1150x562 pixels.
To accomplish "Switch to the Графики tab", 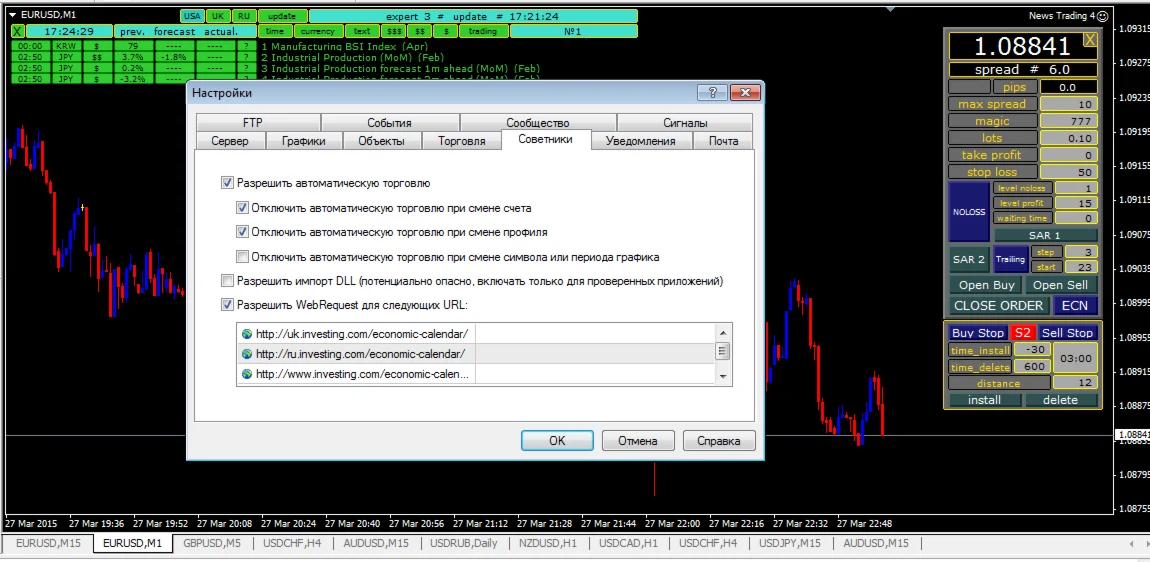I will click(304, 141).
